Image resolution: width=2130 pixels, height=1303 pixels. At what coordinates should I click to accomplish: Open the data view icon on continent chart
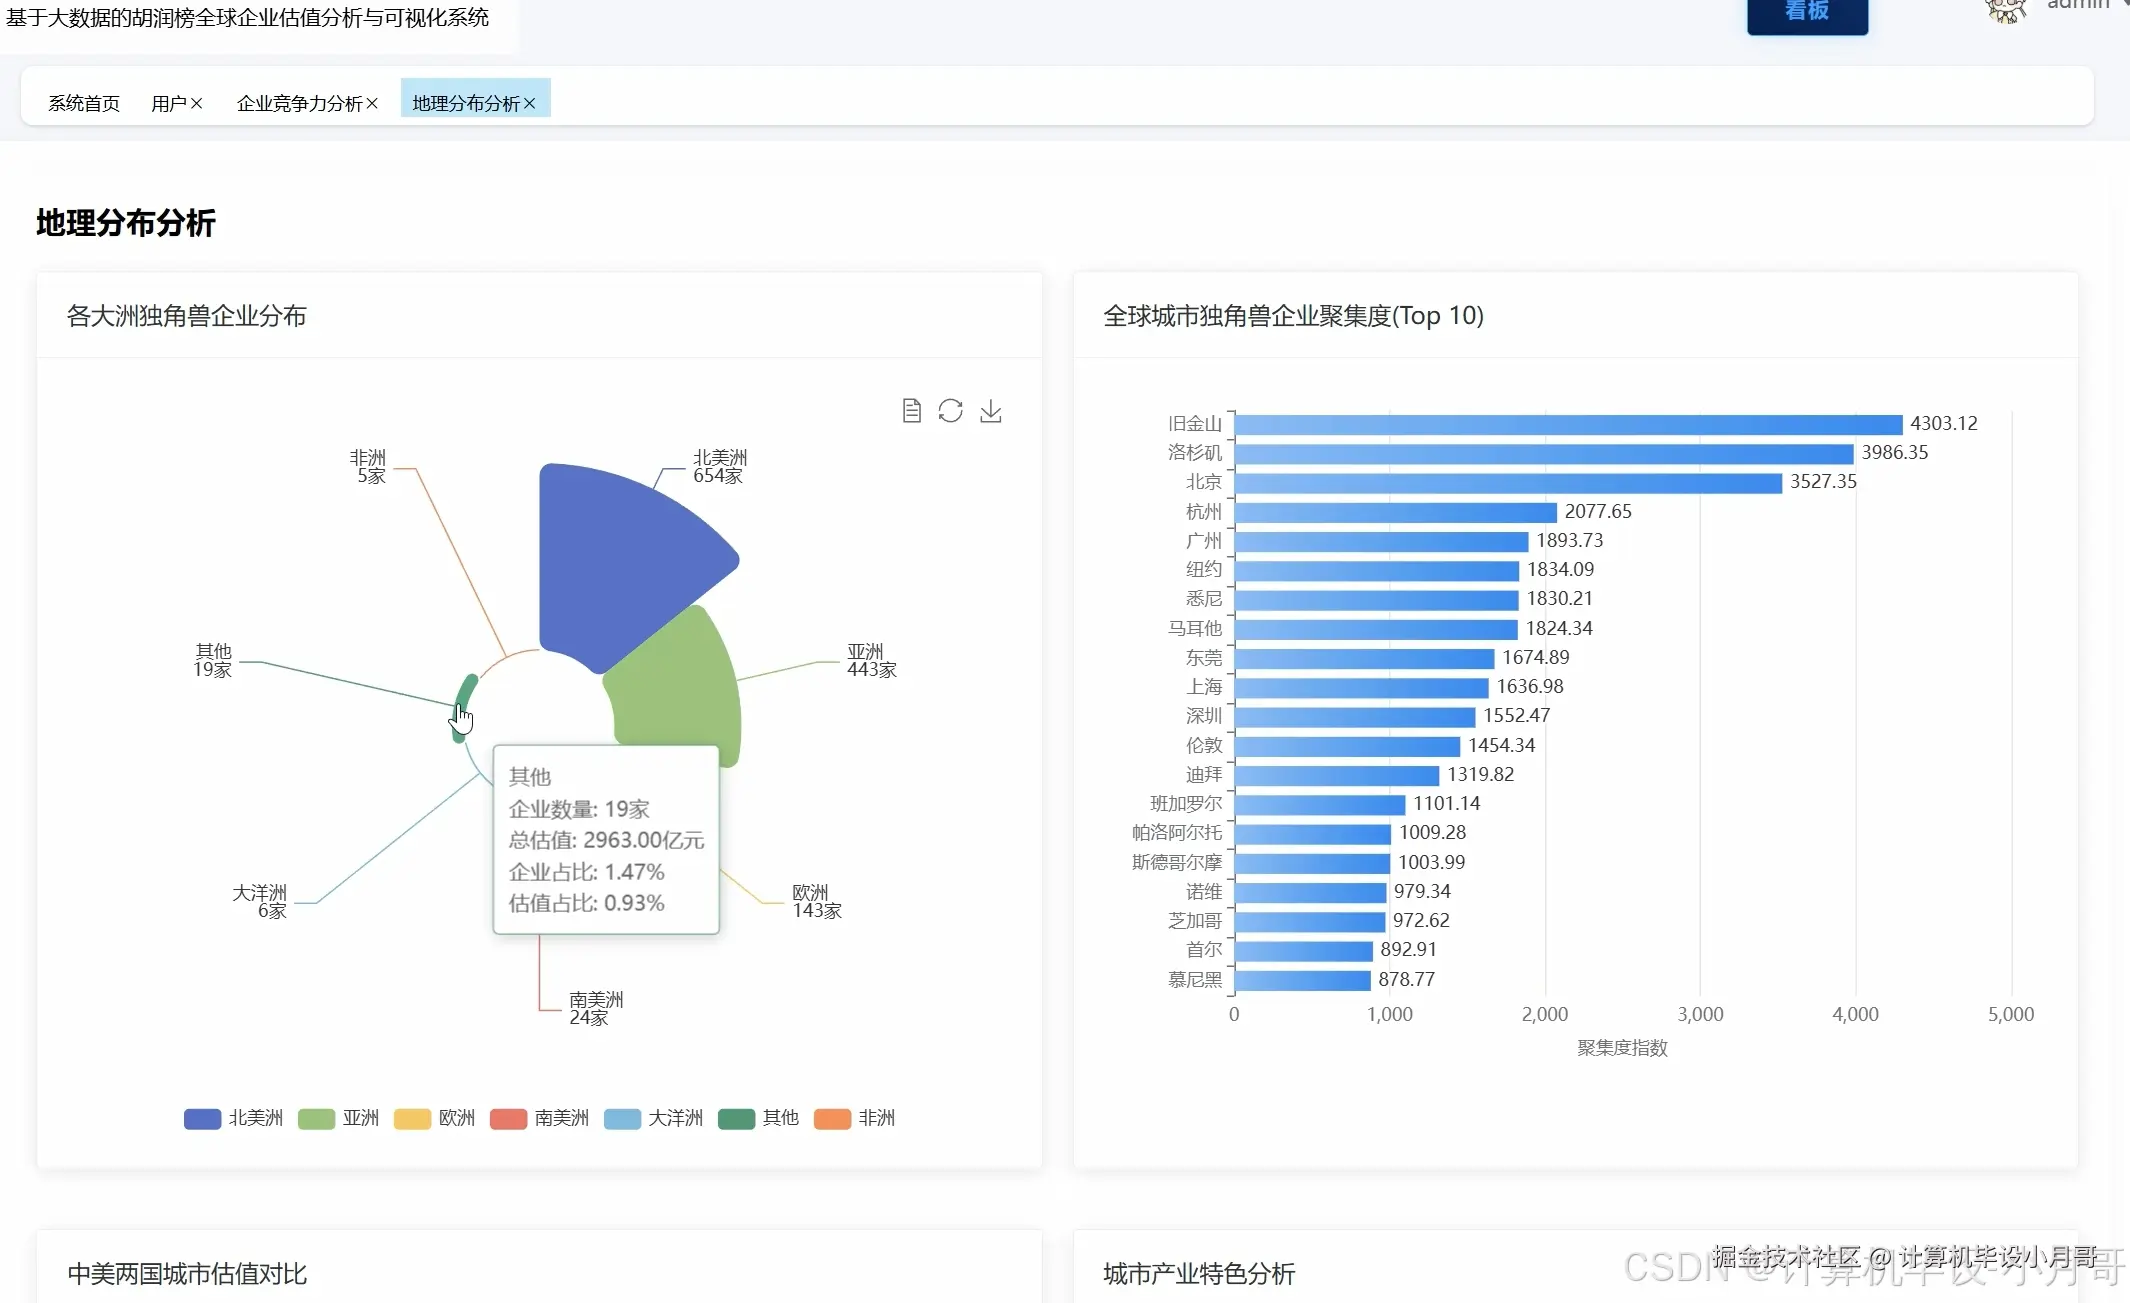pos(911,410)
